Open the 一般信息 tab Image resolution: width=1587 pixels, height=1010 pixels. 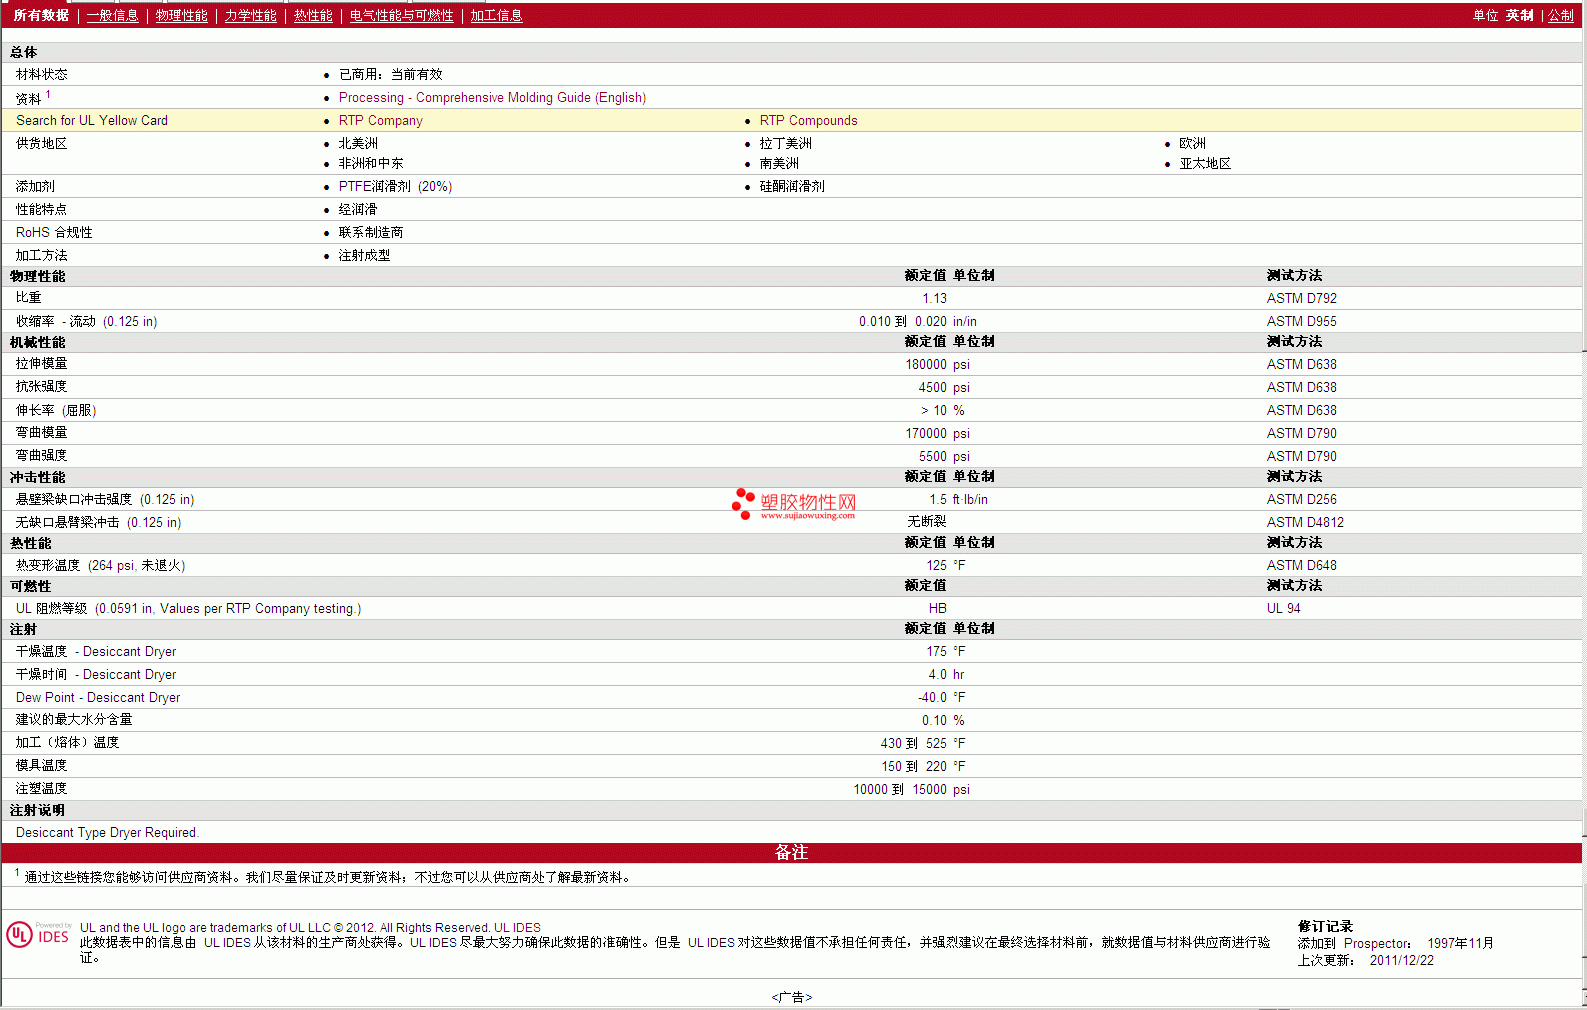pos(112,15)
